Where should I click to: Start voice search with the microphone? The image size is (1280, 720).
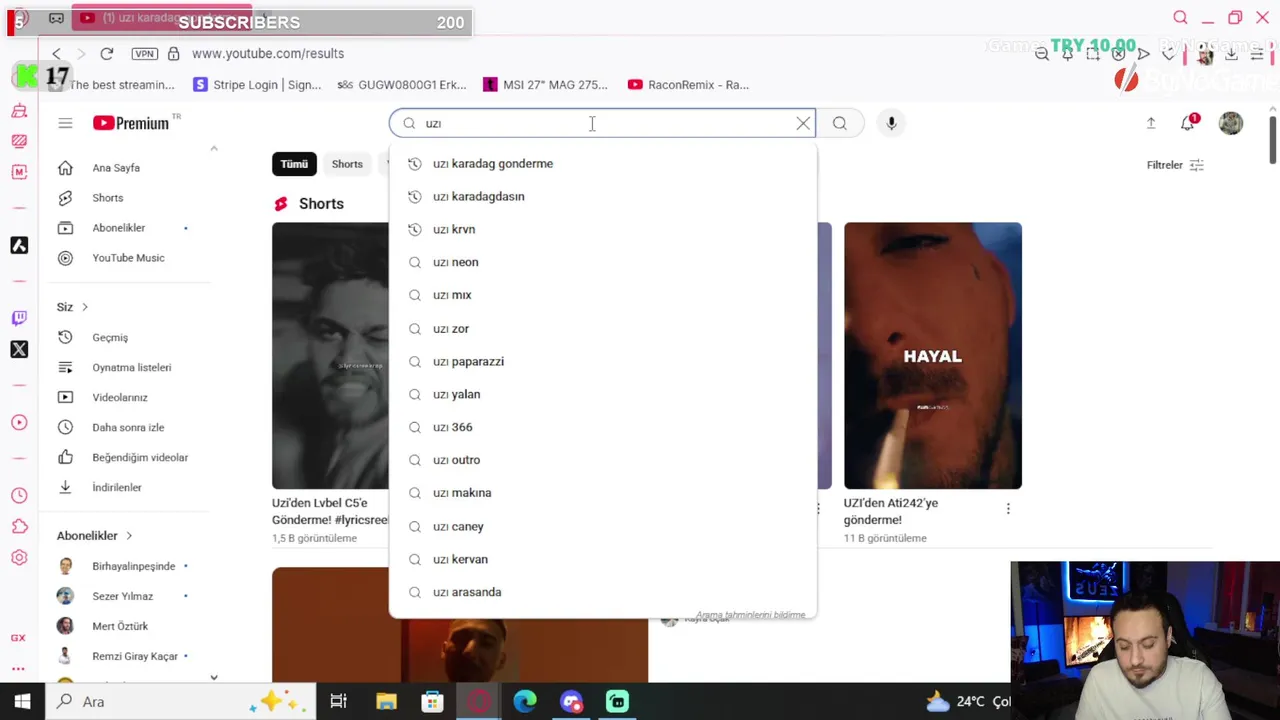pyautogui.click(x=891, y=123)
